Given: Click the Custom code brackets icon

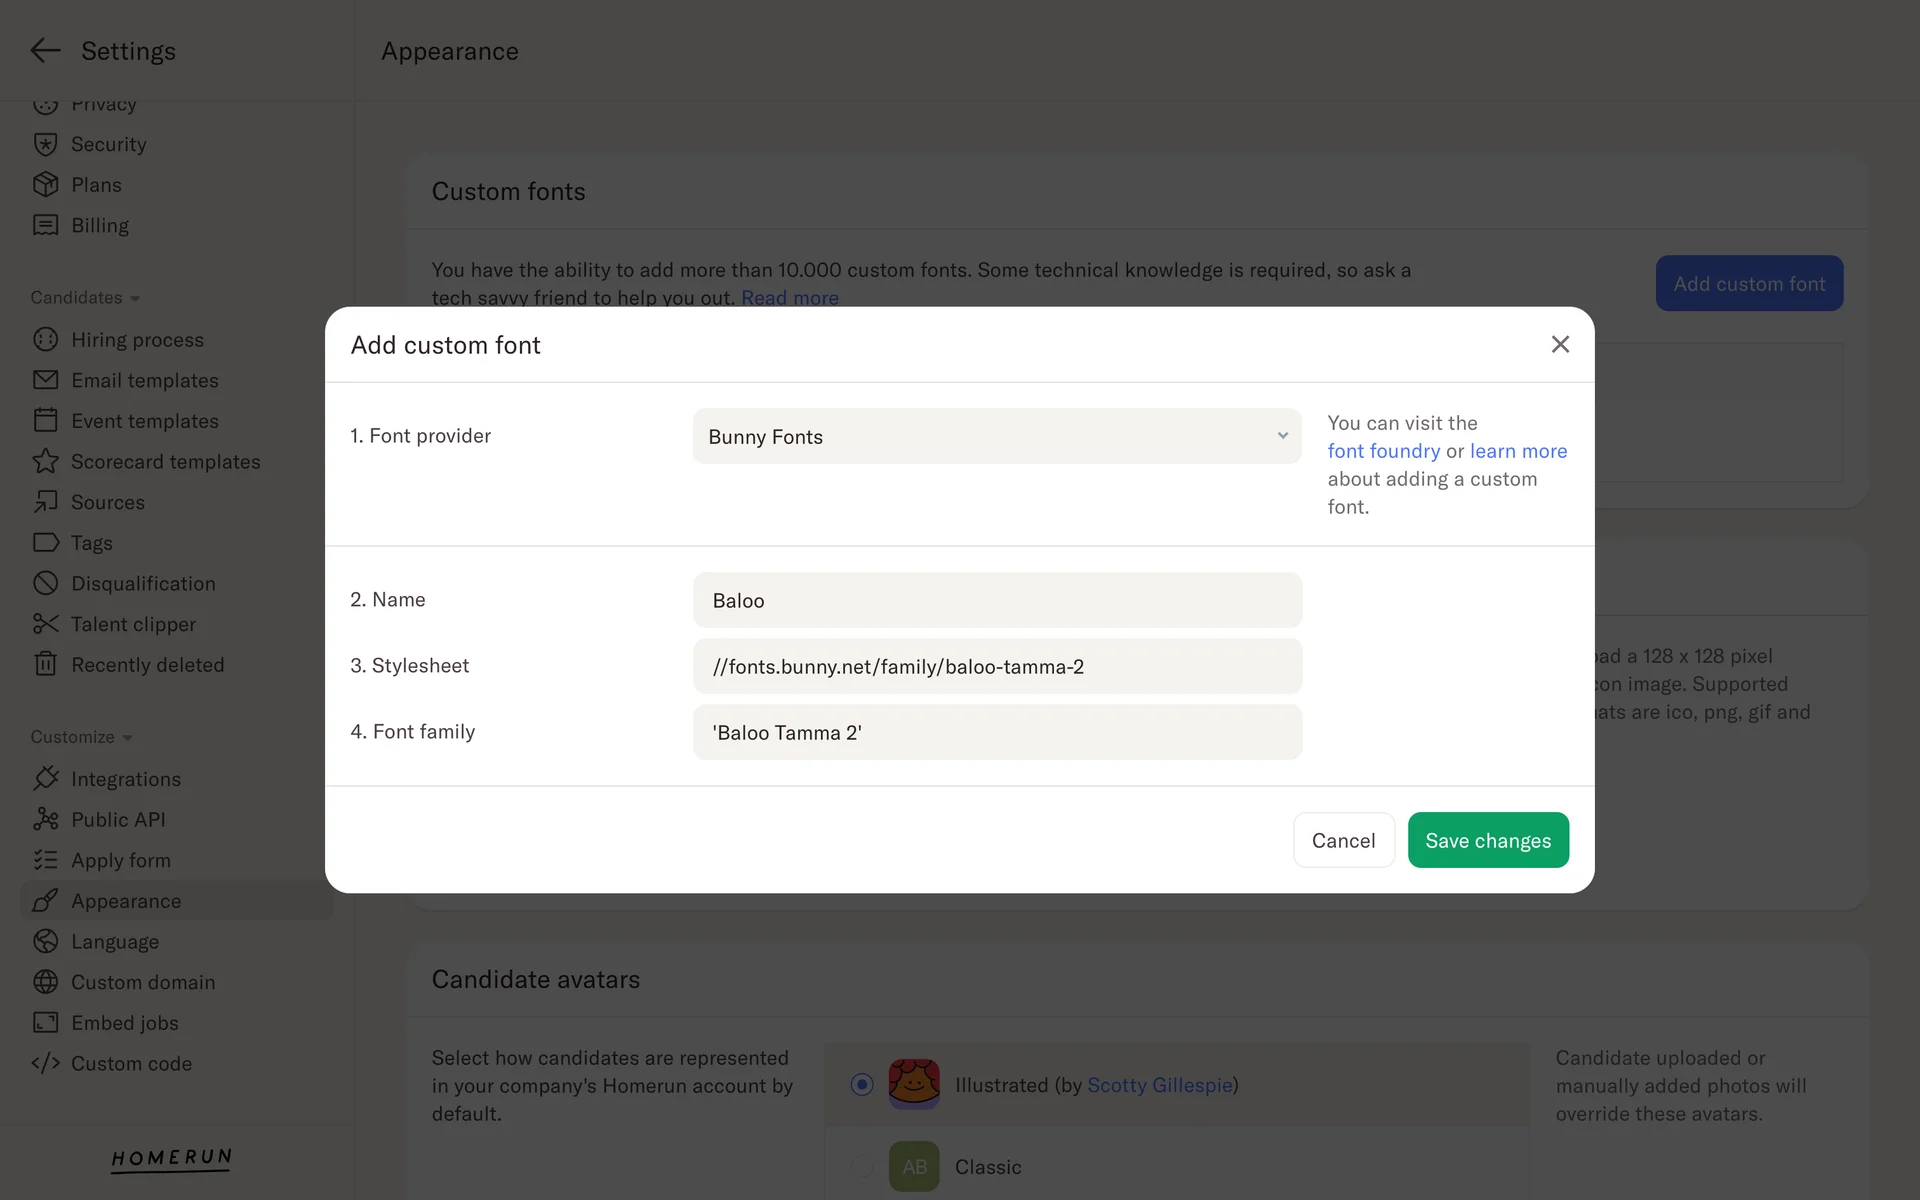Looking at the screenshot, I should coord(45,1063).
